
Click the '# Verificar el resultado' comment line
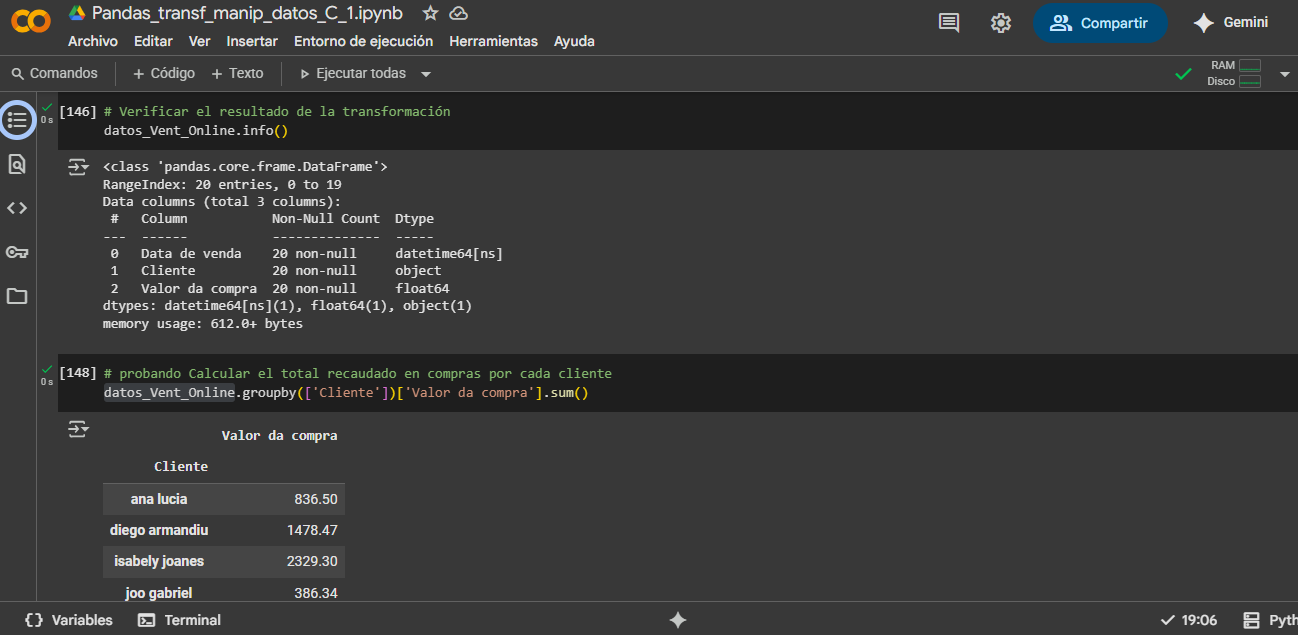pyautogui.click(x=277, y=112)
